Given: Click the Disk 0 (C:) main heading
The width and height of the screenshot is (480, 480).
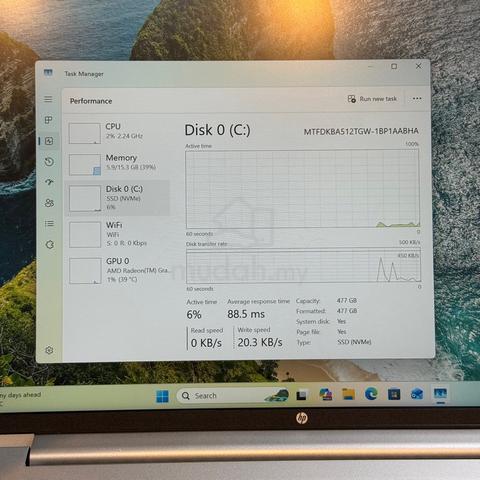Looking at the screenshot, I should pyautogui.click(x=217, y=130).
